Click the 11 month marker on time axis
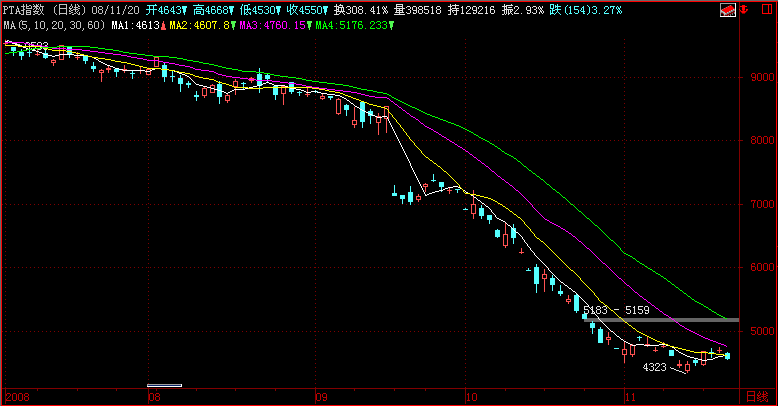 (630, 397)
